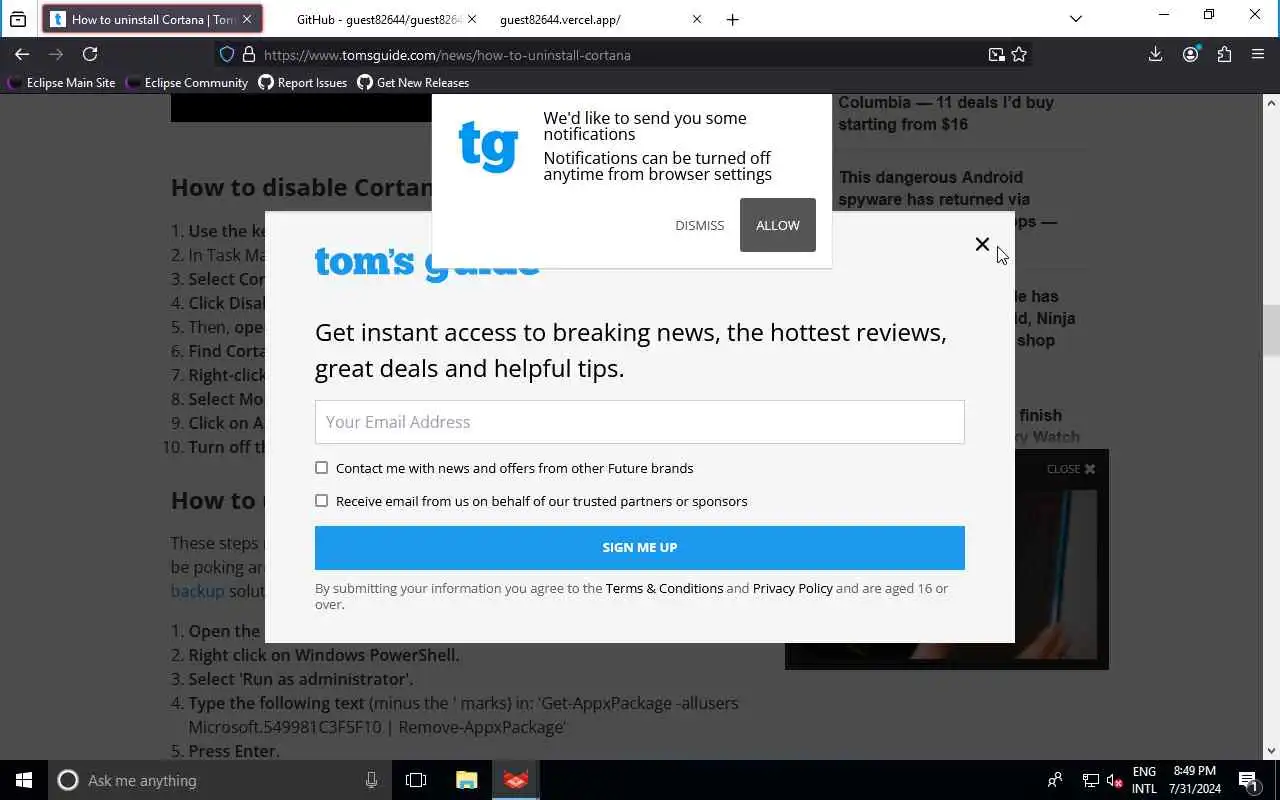Open the Get New Releases bookmark
This screenshot has width=1280, height=800.
click(x=413, y=83)
